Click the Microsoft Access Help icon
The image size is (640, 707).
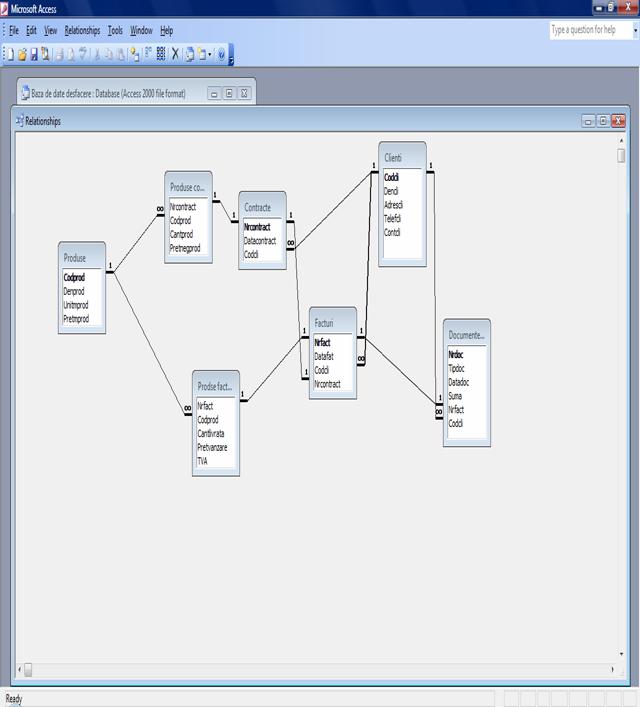[x=221, y=54]
